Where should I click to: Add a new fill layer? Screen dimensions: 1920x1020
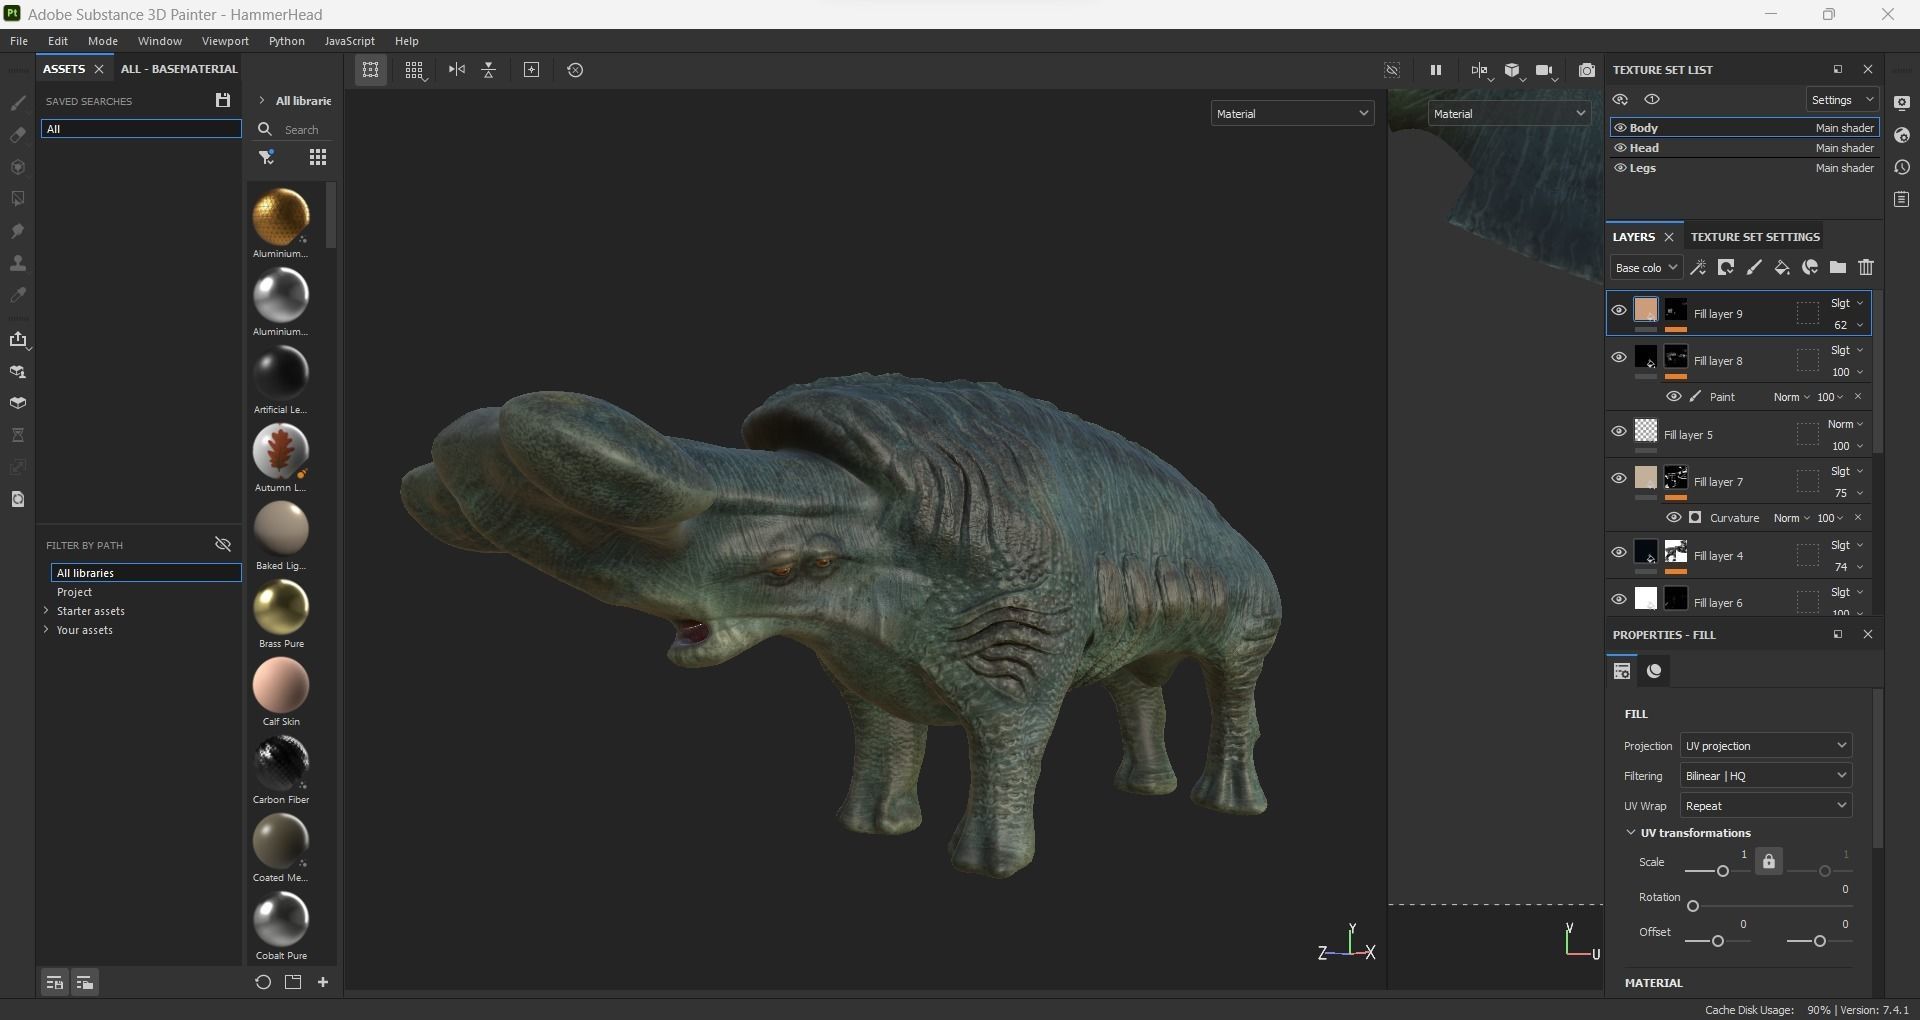pos(1782,267)
